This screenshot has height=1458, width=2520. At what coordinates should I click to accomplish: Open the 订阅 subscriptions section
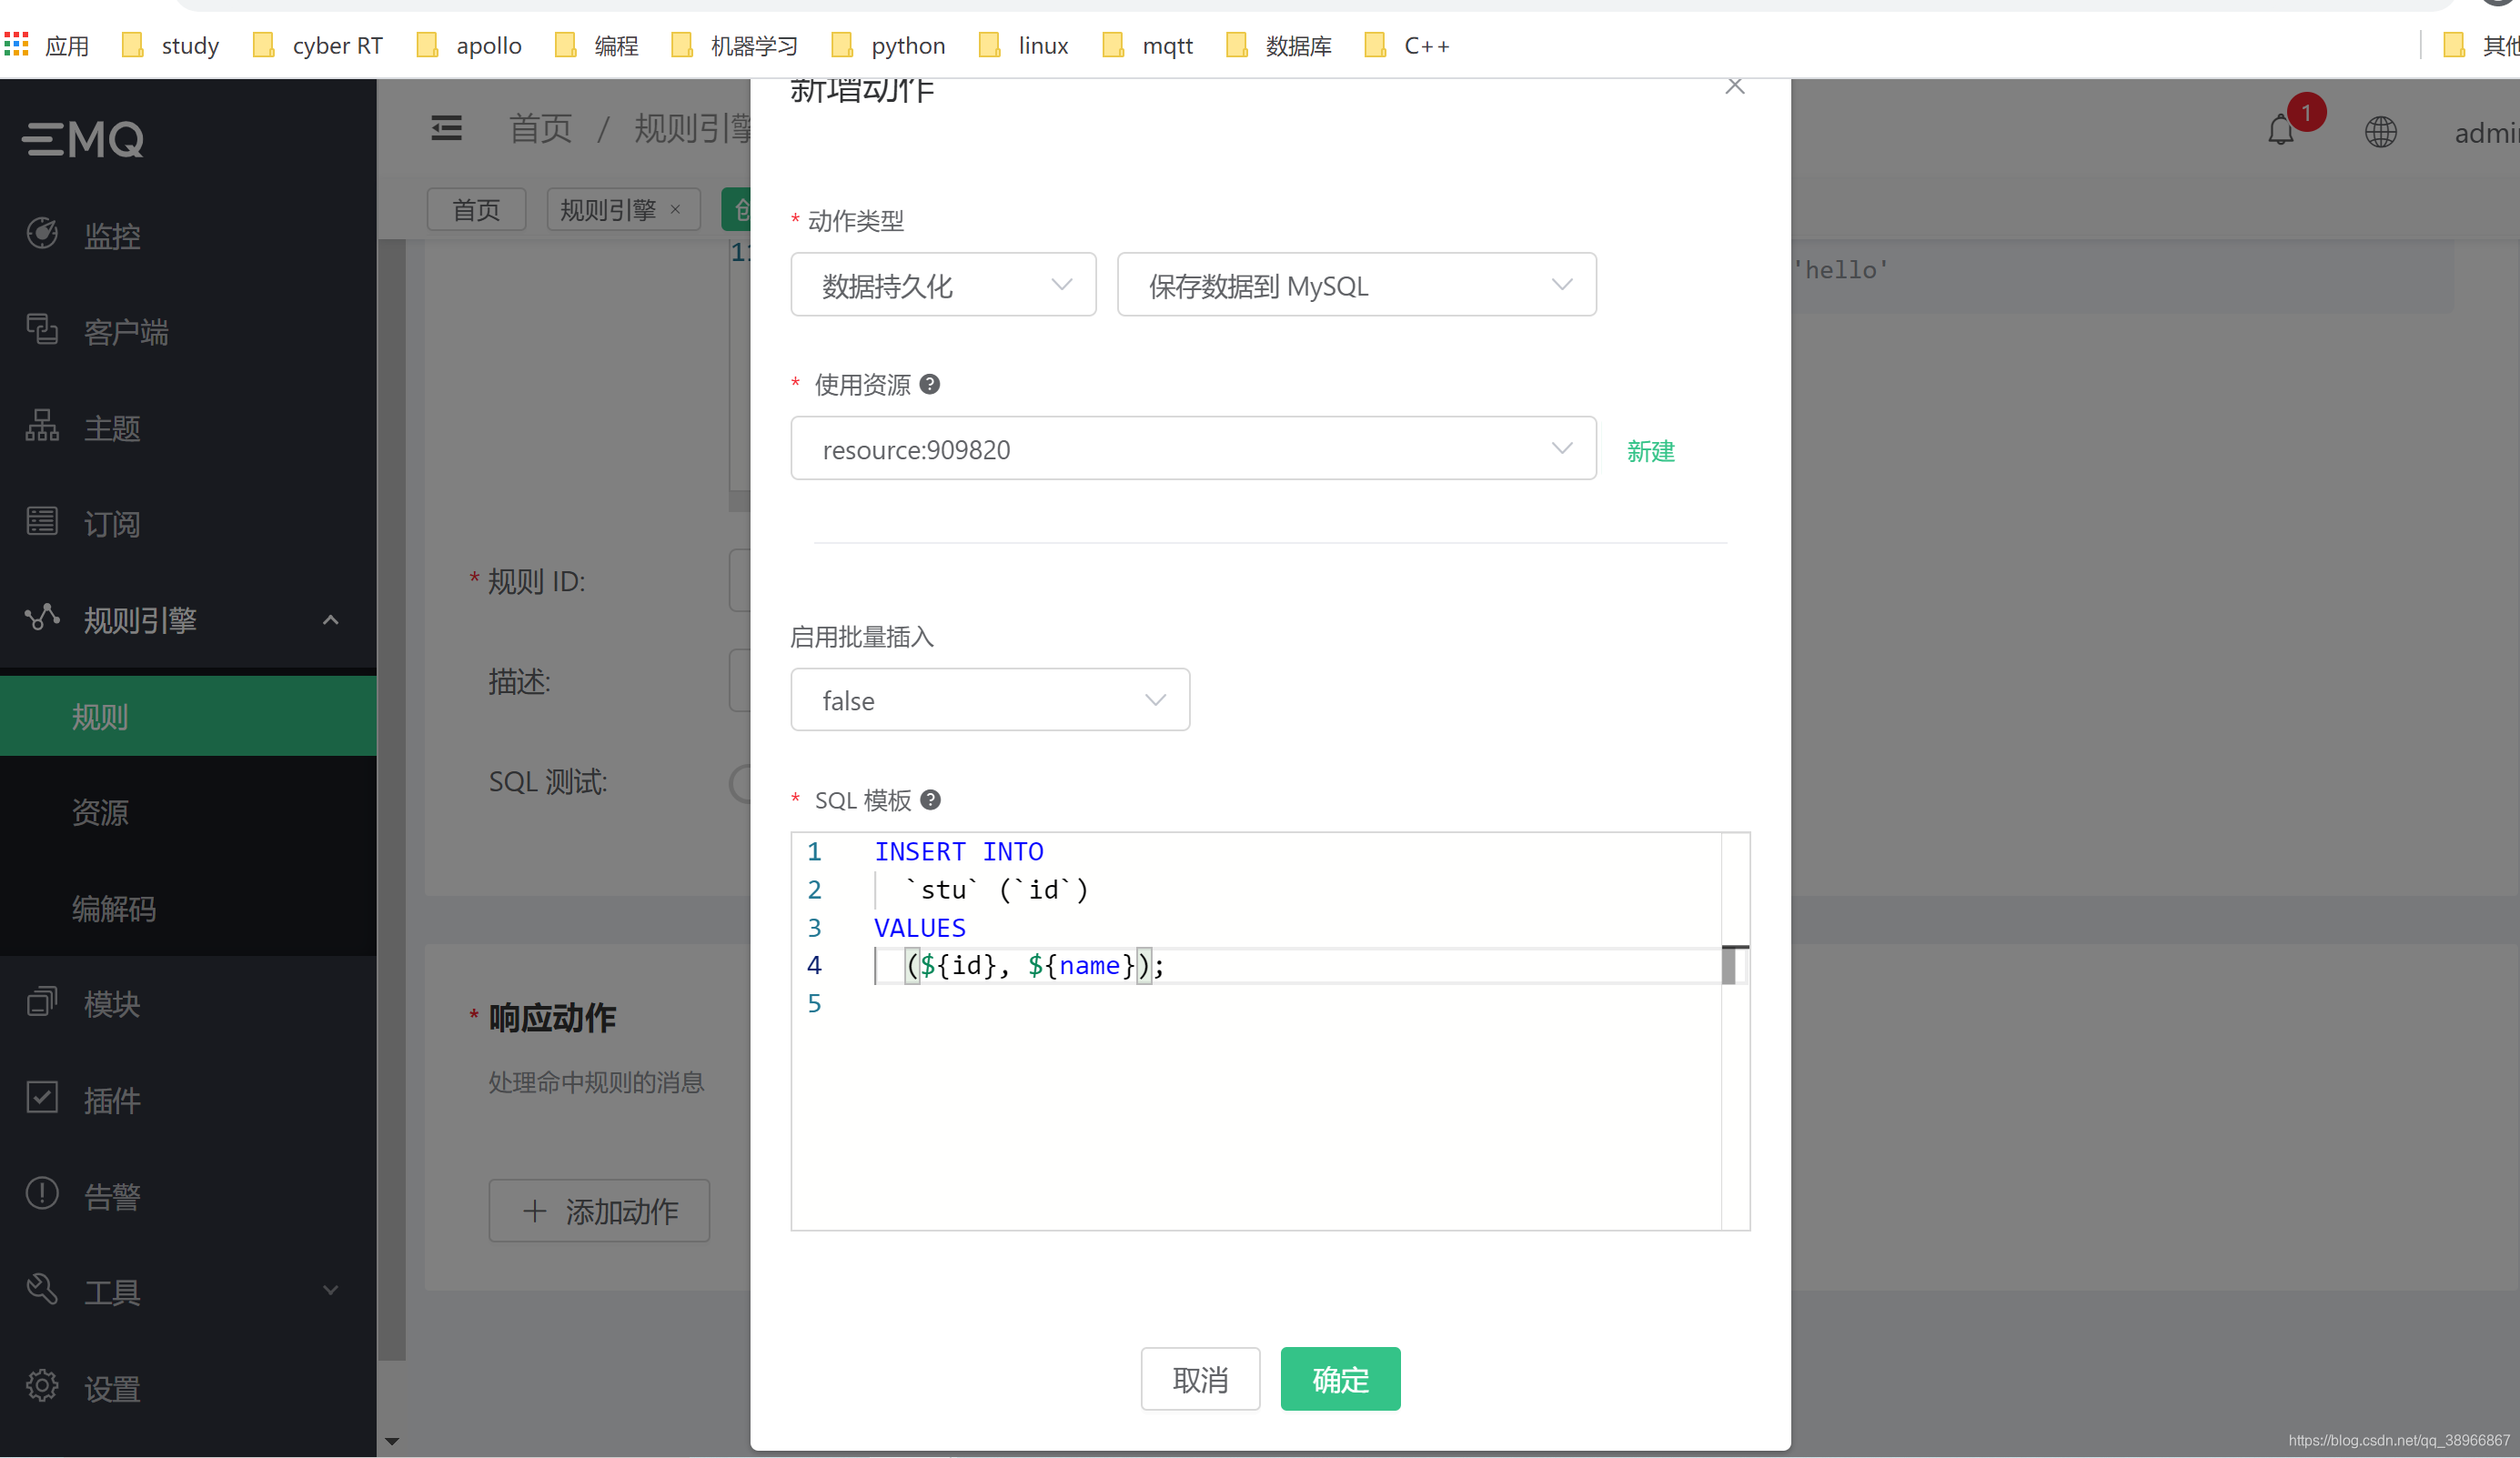112,523
